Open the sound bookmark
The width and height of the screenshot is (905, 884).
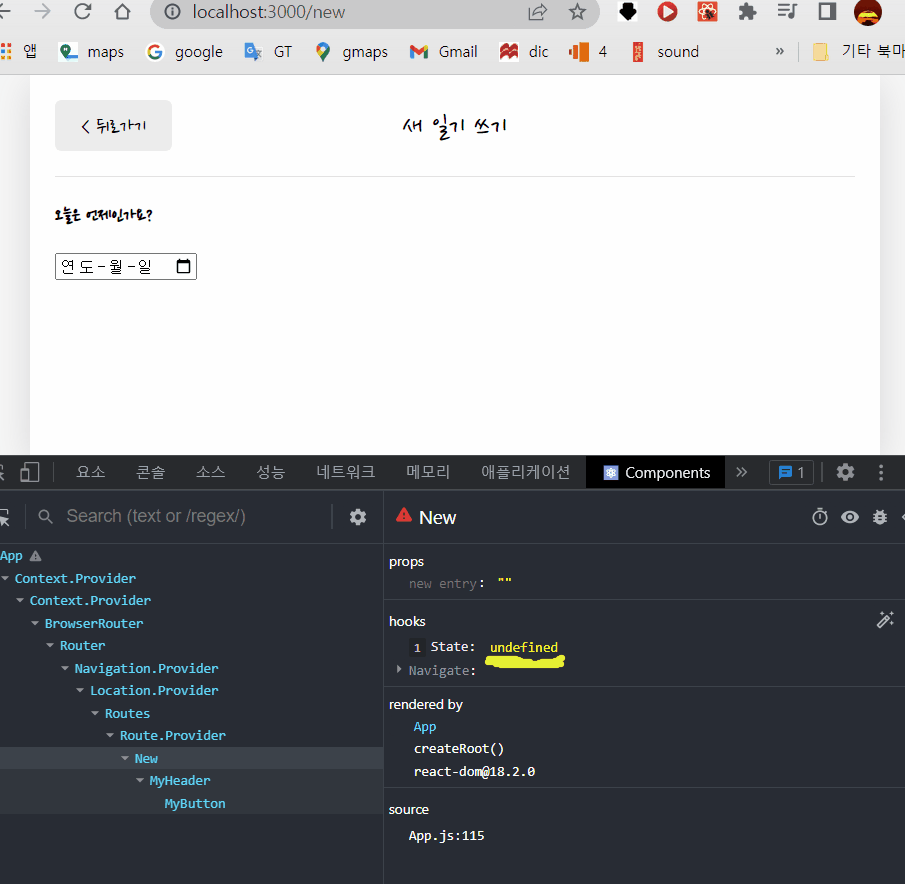pyautogui.click(x=665, y=52)
